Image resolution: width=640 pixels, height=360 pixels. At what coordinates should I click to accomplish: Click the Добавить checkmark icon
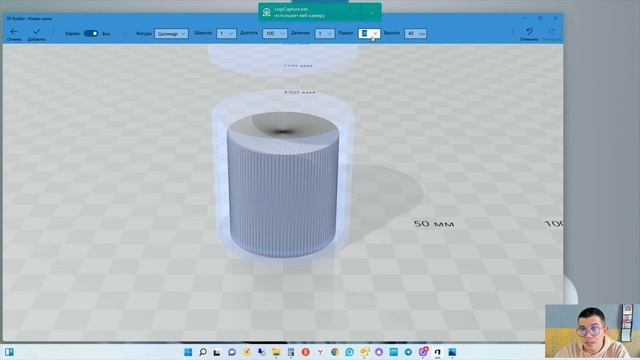[36, 31]
